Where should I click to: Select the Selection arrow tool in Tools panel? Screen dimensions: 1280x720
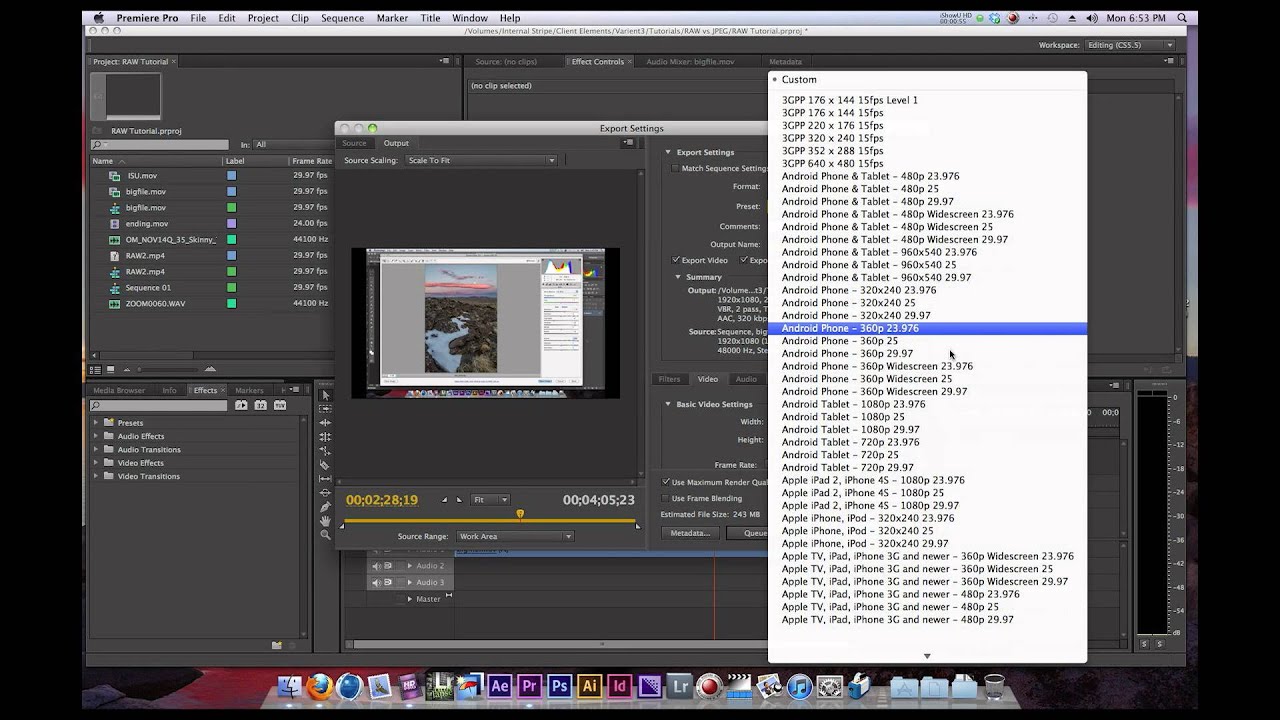(x=325, y=395)
